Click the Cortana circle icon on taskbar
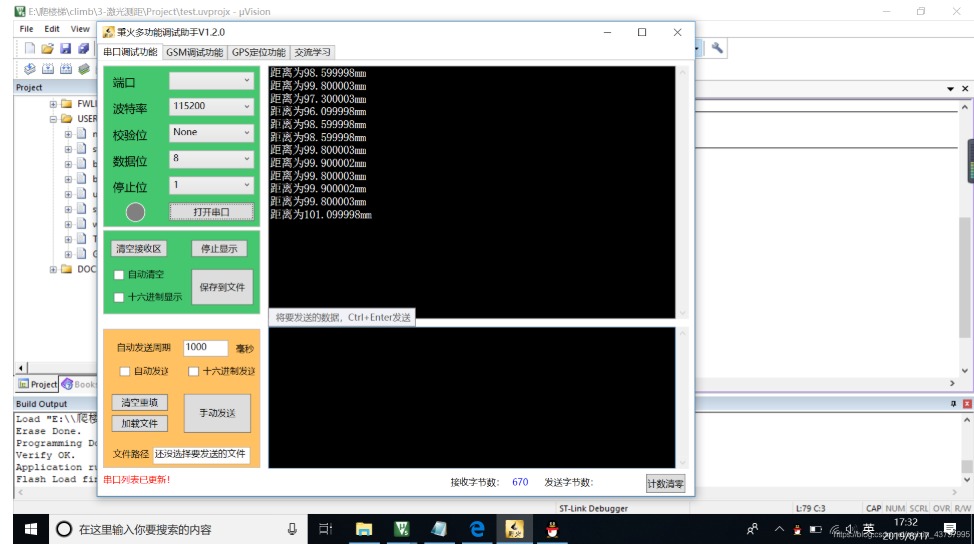The image size is (974, 551). click(x=63, y=529)
